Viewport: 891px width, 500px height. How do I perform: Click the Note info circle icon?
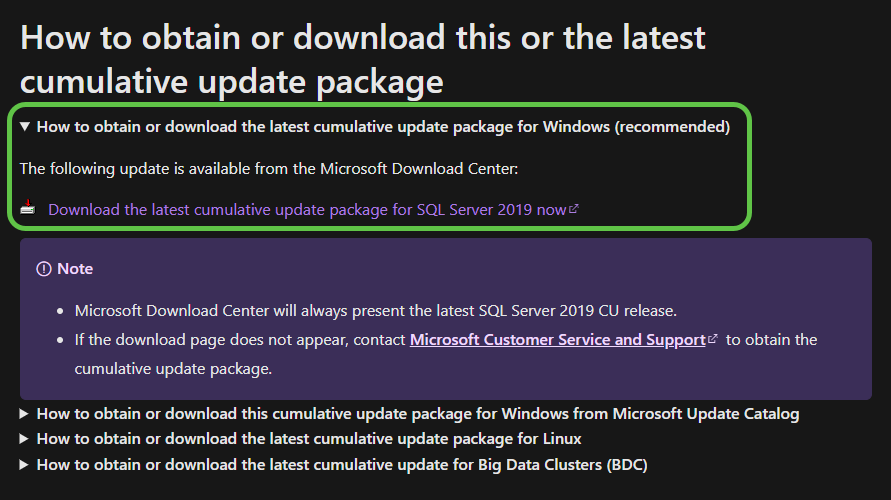click(x=44, y=269)
